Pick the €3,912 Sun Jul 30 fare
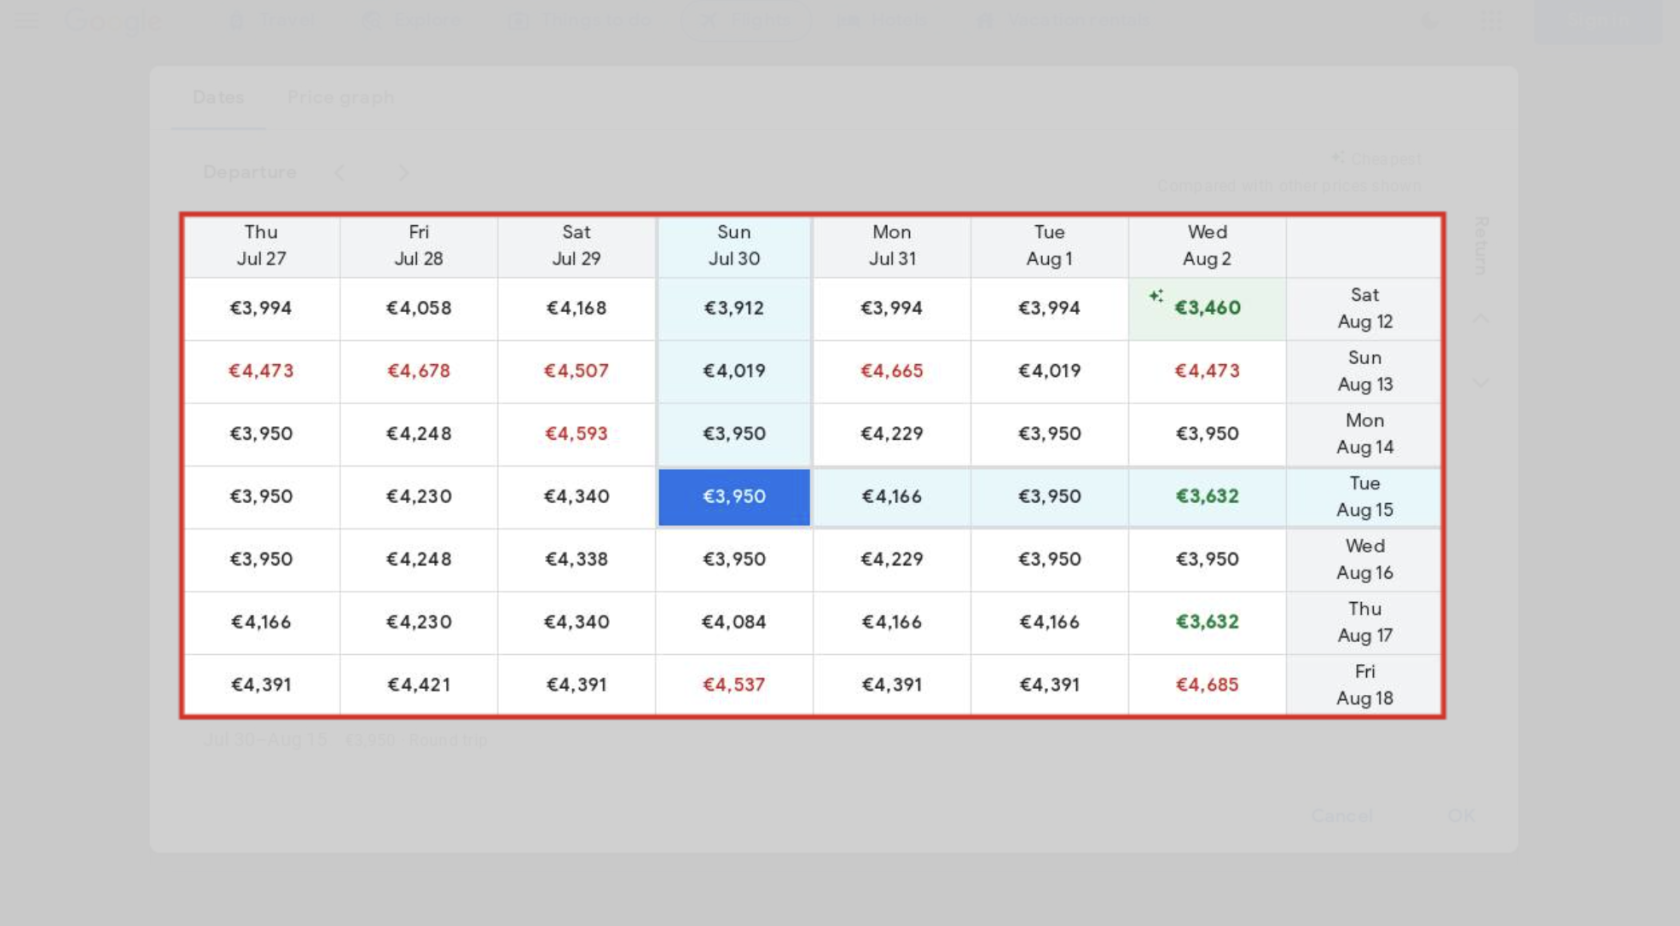The height and width of the screenshot is (926, 1680). [x=734, y=308]
